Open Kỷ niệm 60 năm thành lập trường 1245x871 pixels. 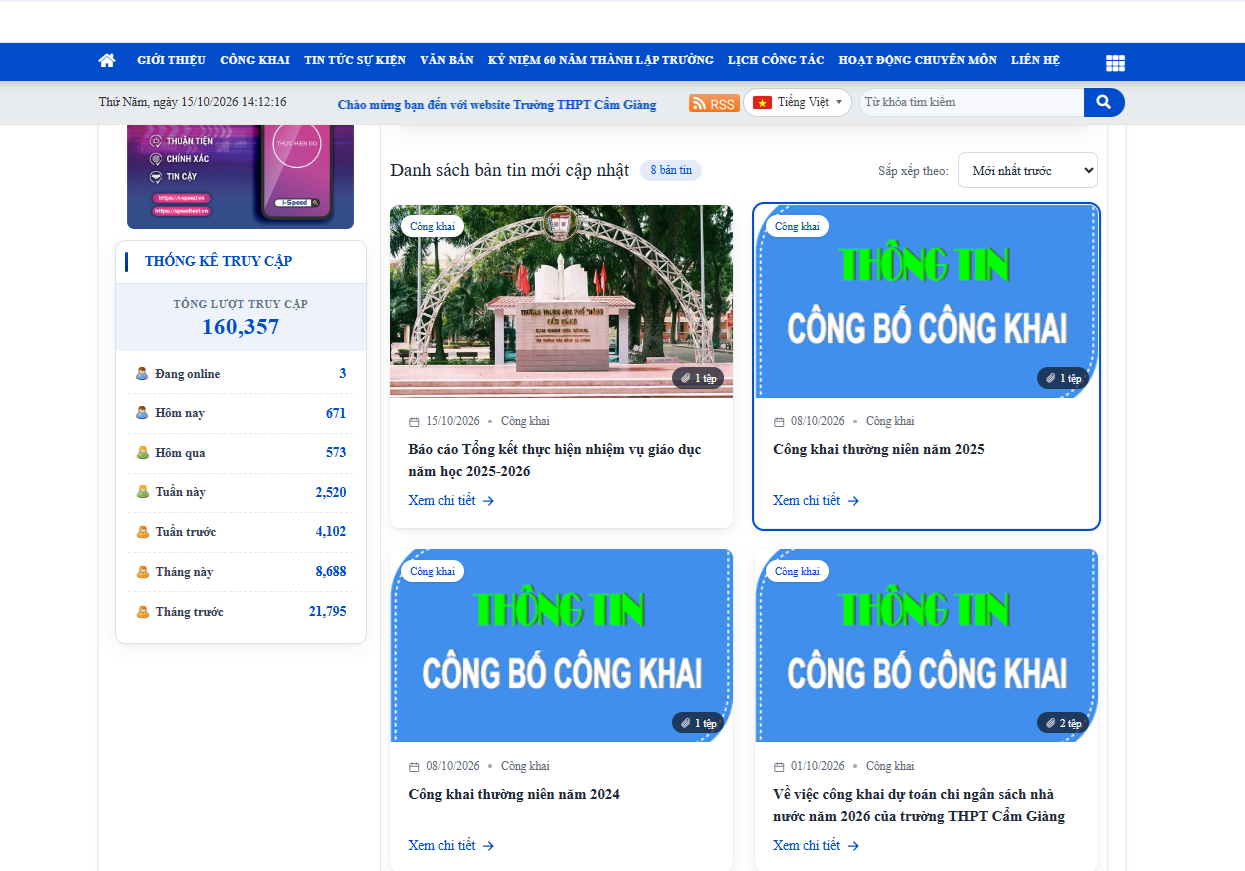pyautogui.click(x=601, y=60)
